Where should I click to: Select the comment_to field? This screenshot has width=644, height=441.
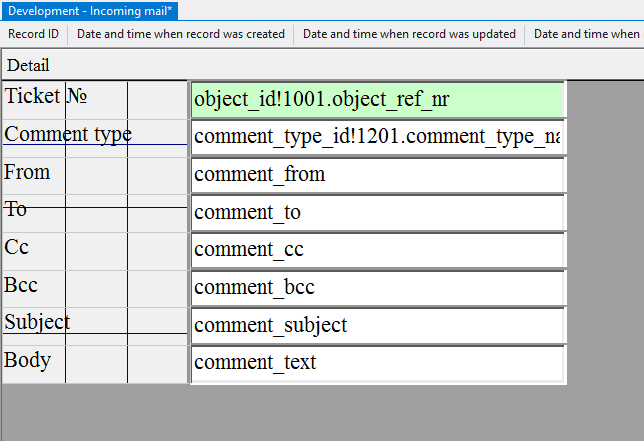[x=377, y=212]
